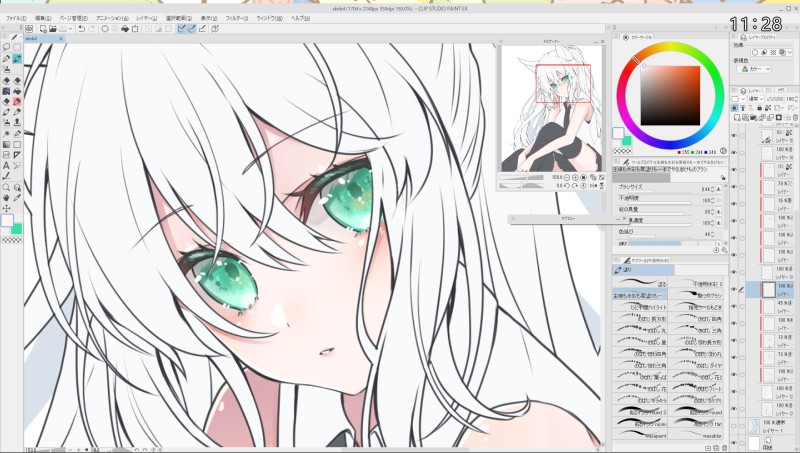Select the Eyedropper tool

(17, 197)
